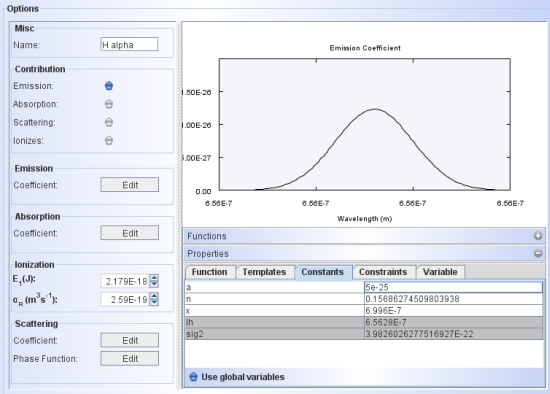550x394 pixels.
Task: Click the value 6.5628E-7 for lh
Action: [x=453, y=322]
